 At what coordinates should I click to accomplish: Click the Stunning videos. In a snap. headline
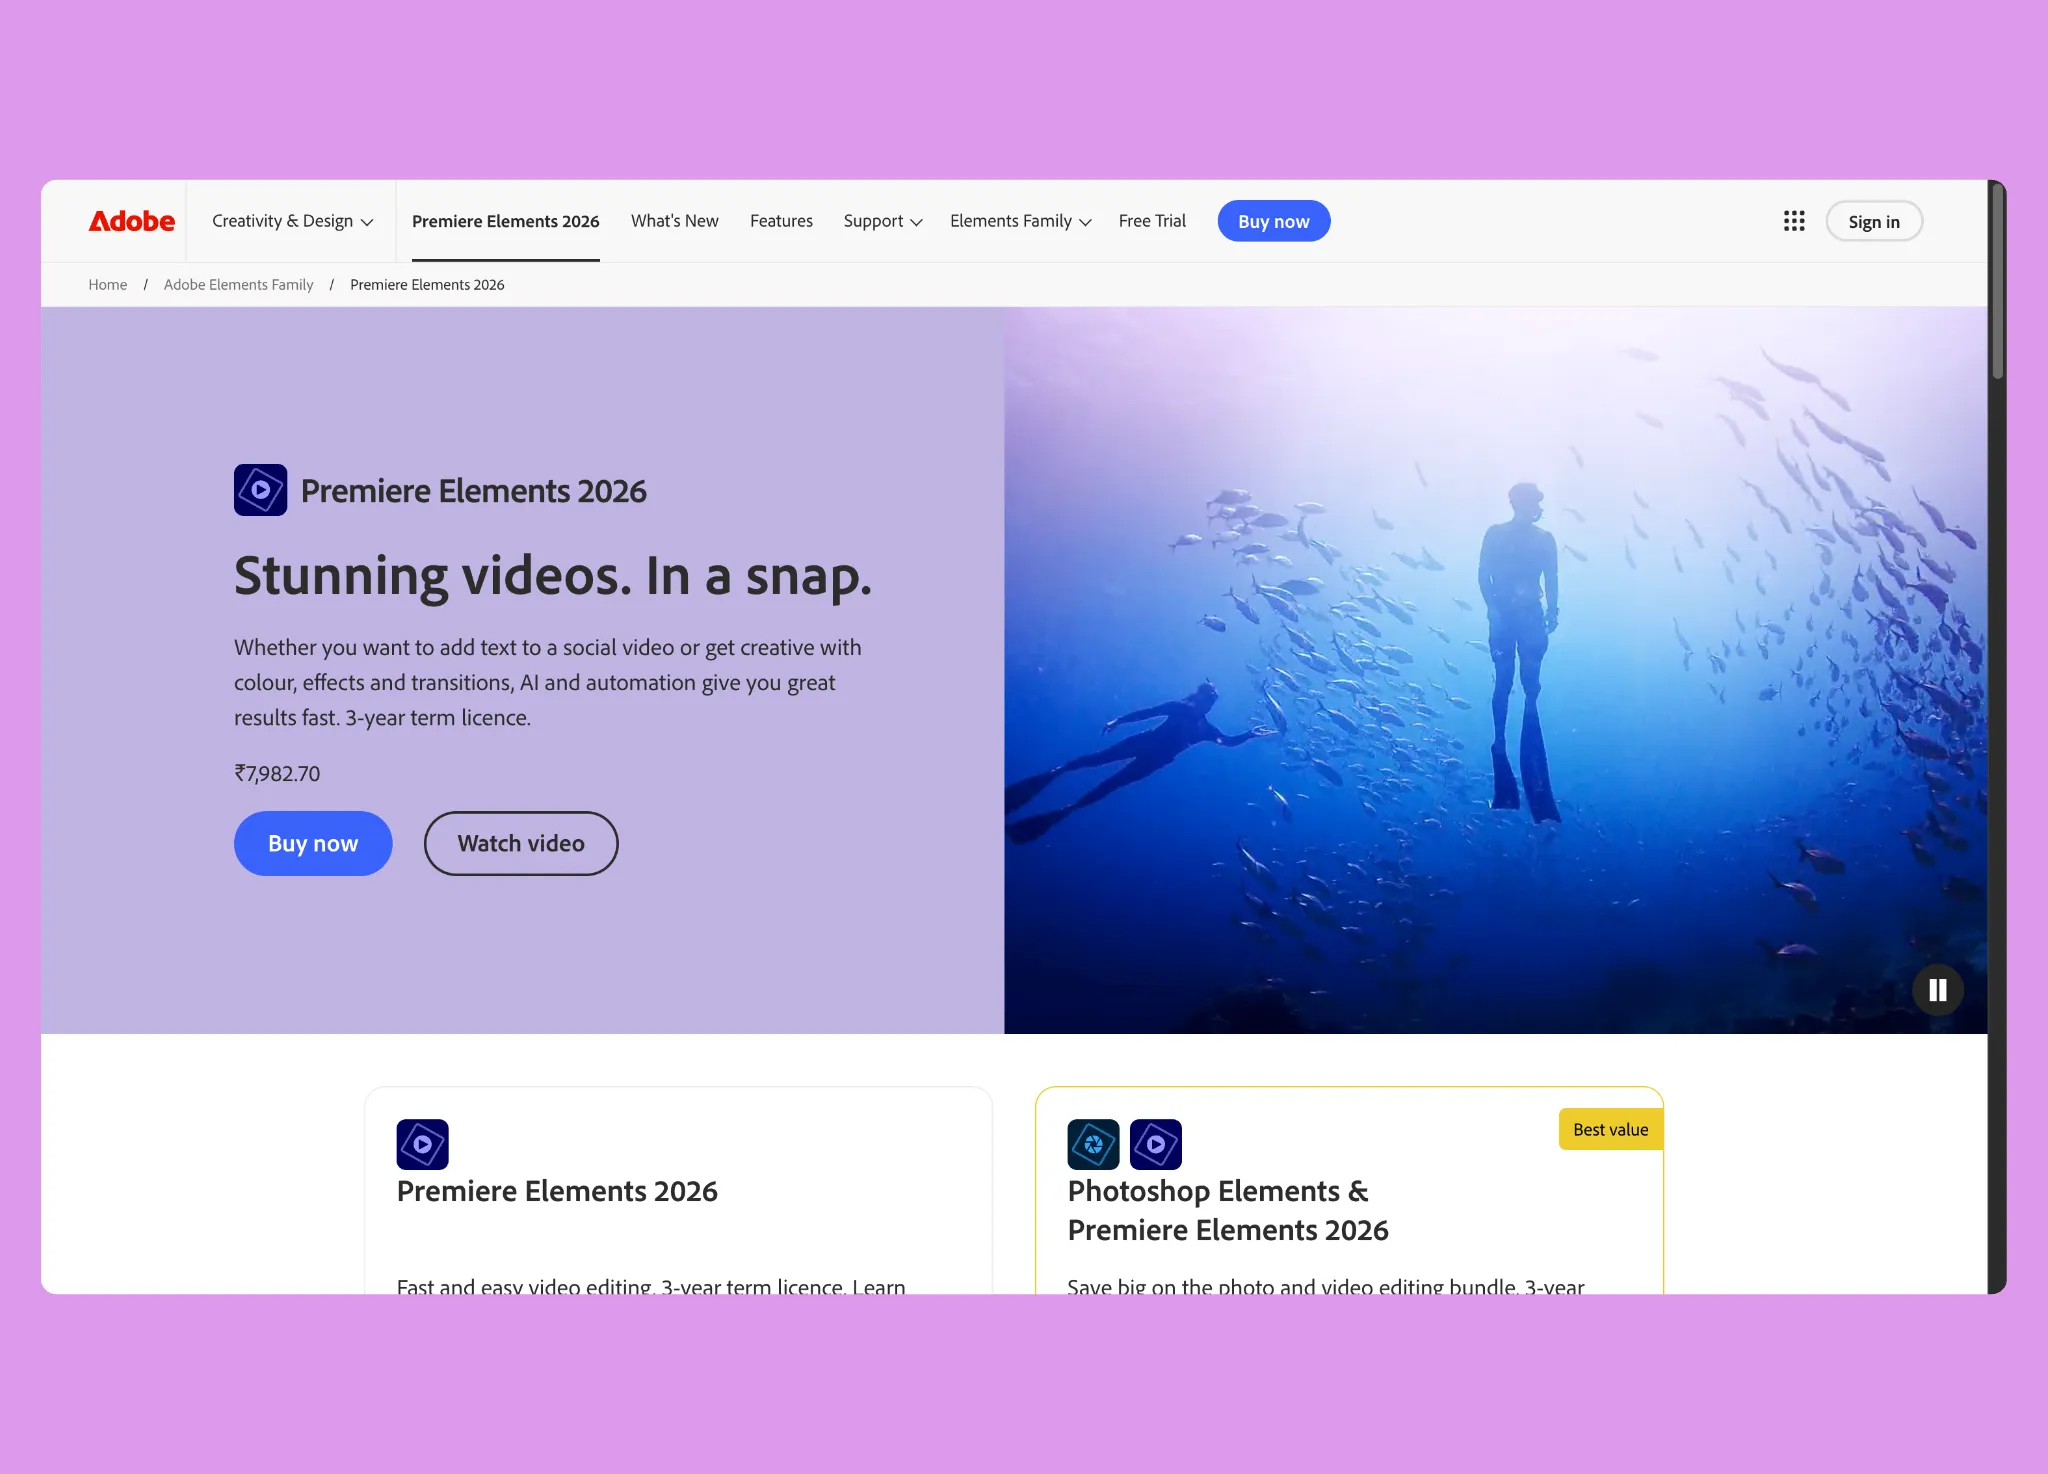[553, 576]
